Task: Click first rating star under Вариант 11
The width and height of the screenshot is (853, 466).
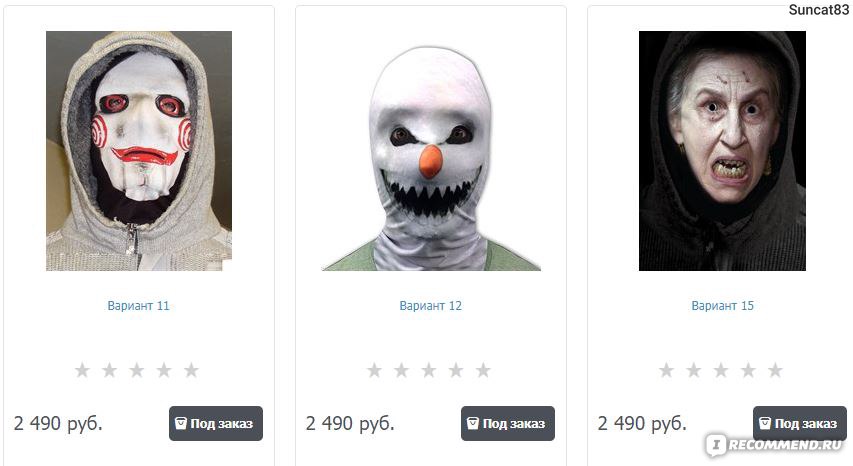Action: pyautogui.click(x=82, y=370)
